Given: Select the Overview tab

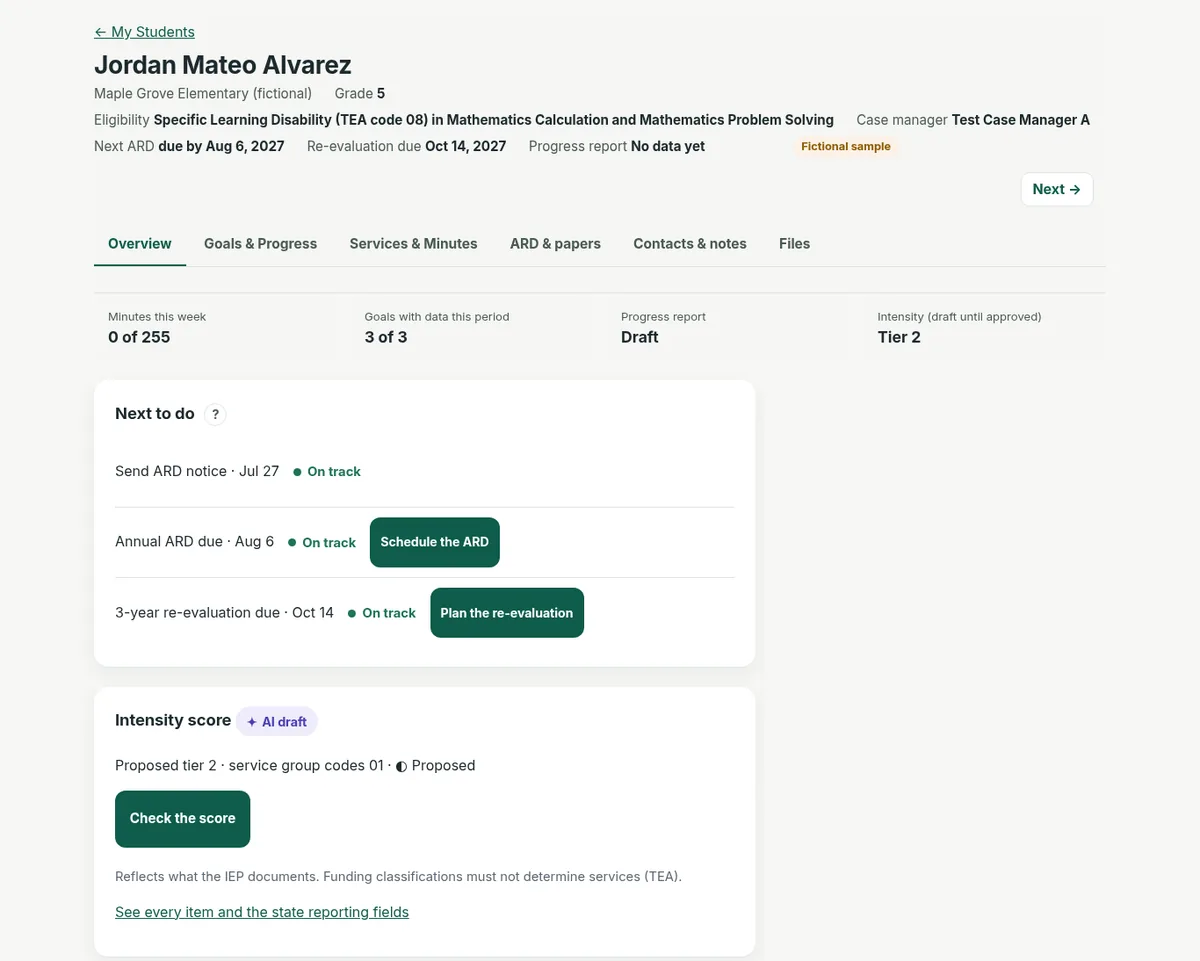Looking at the screenshot, I should 140,243.
